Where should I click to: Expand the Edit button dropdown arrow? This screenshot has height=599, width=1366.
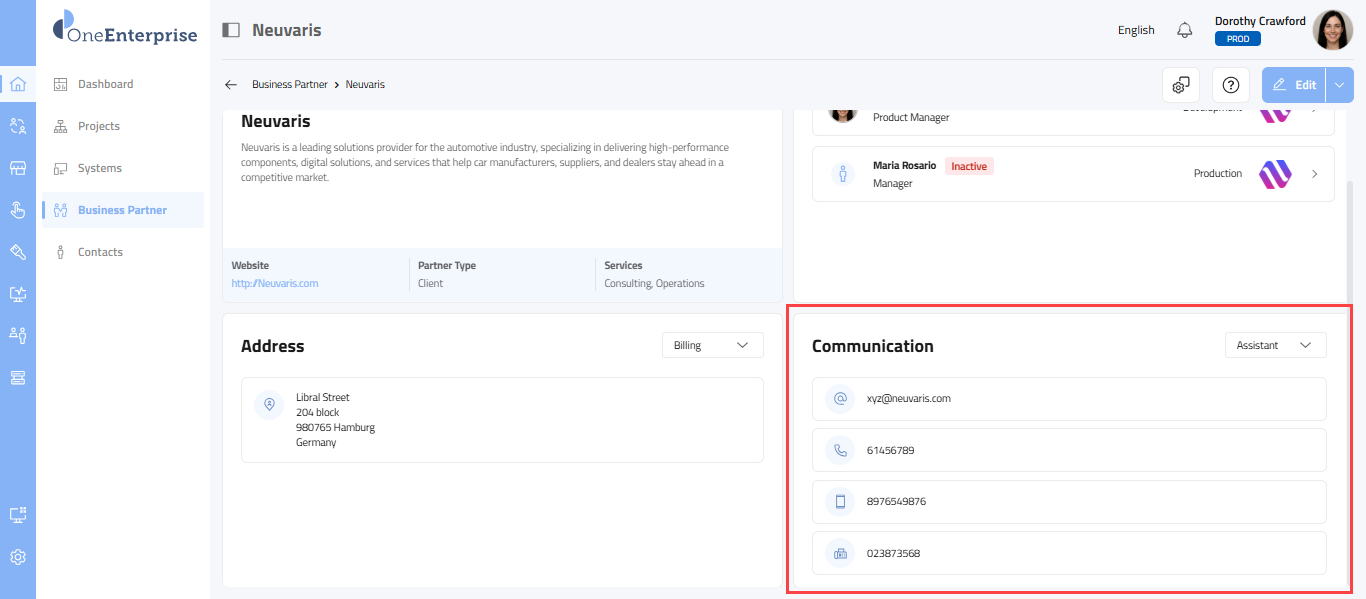[1340, 85]
